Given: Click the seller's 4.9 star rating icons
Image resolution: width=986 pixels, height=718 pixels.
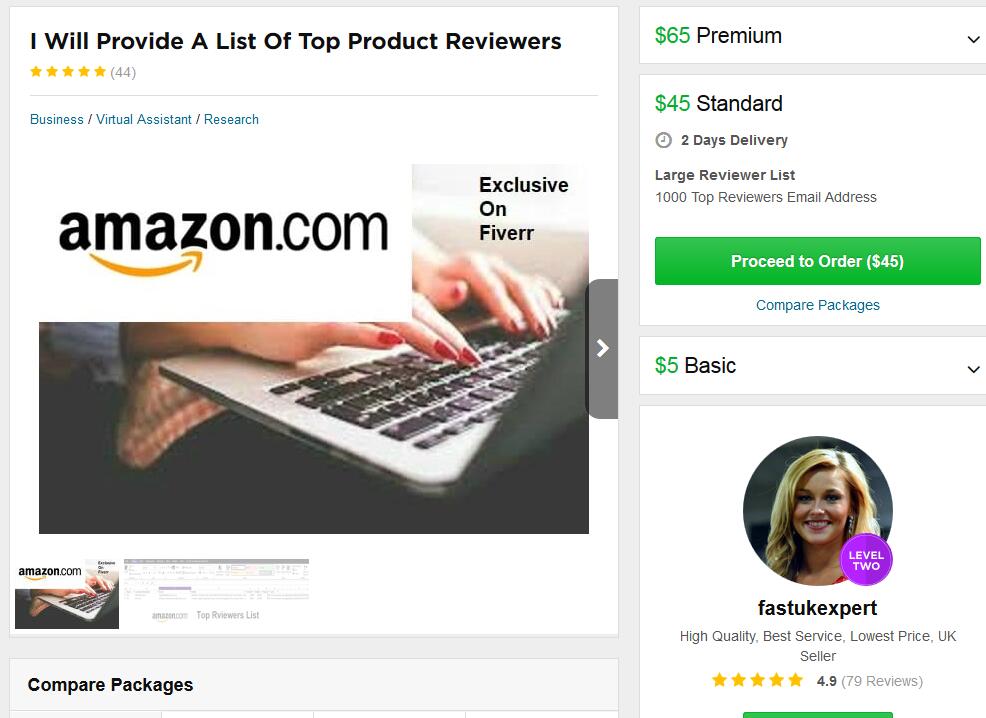Looking at the screenshot, I should click(x=758, y=680).
